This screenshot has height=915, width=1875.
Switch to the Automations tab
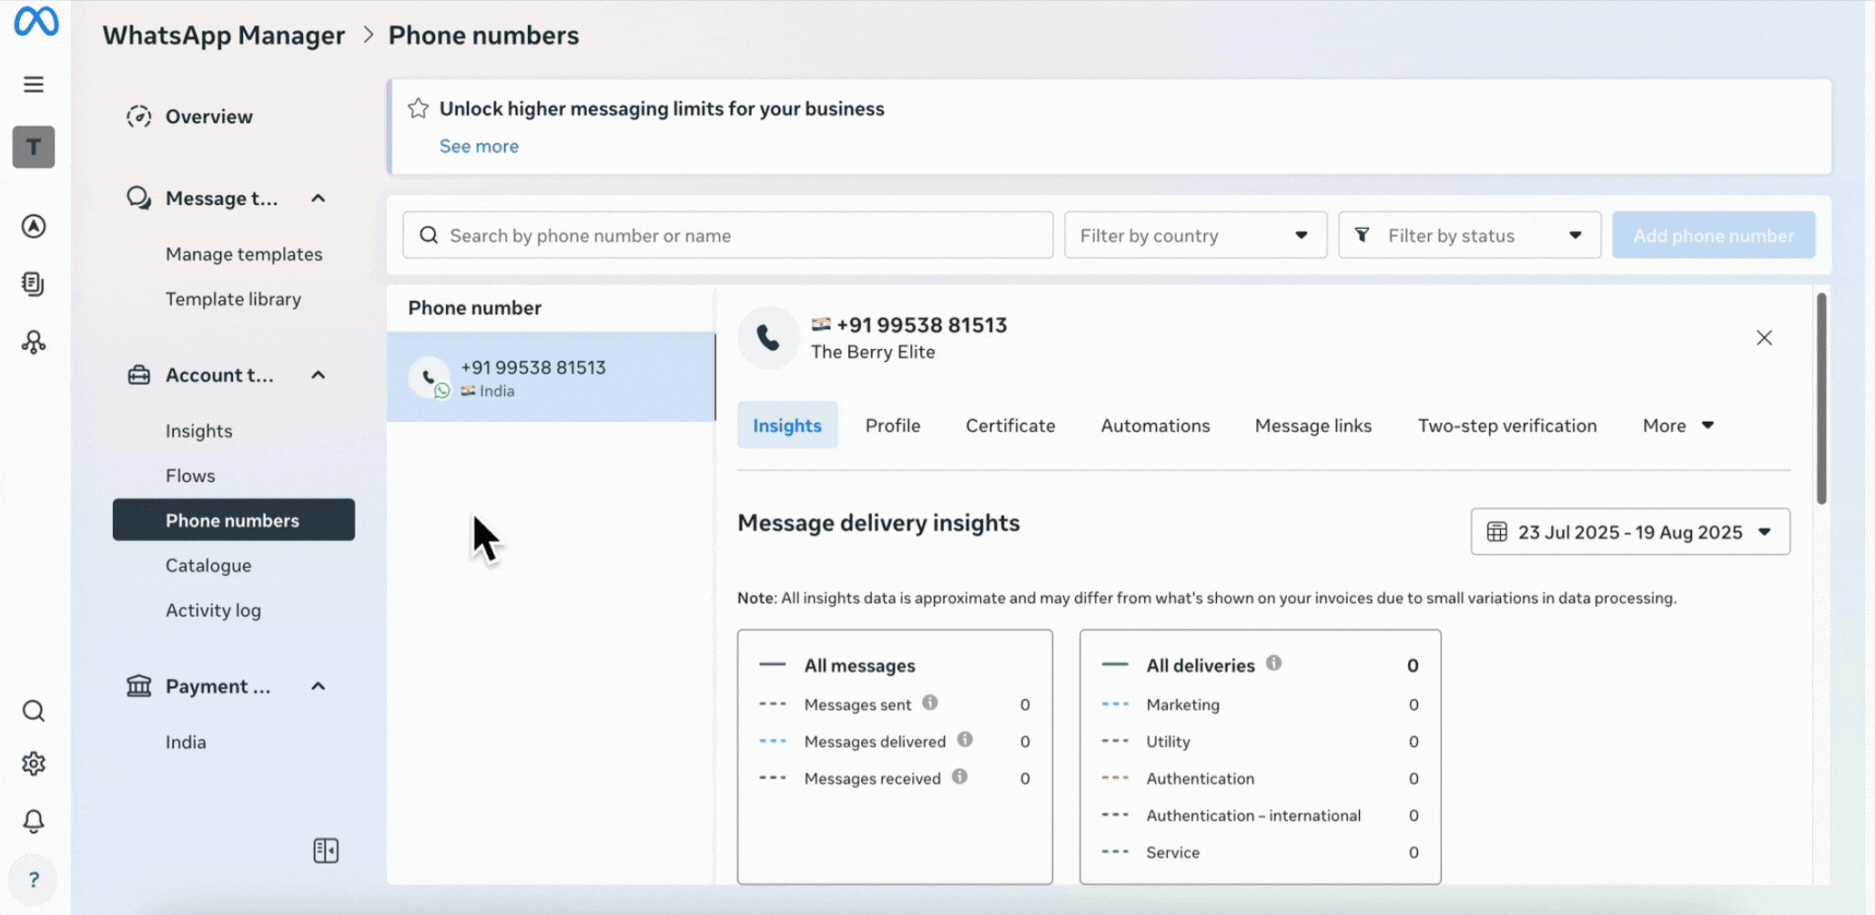click(1155, 425)
